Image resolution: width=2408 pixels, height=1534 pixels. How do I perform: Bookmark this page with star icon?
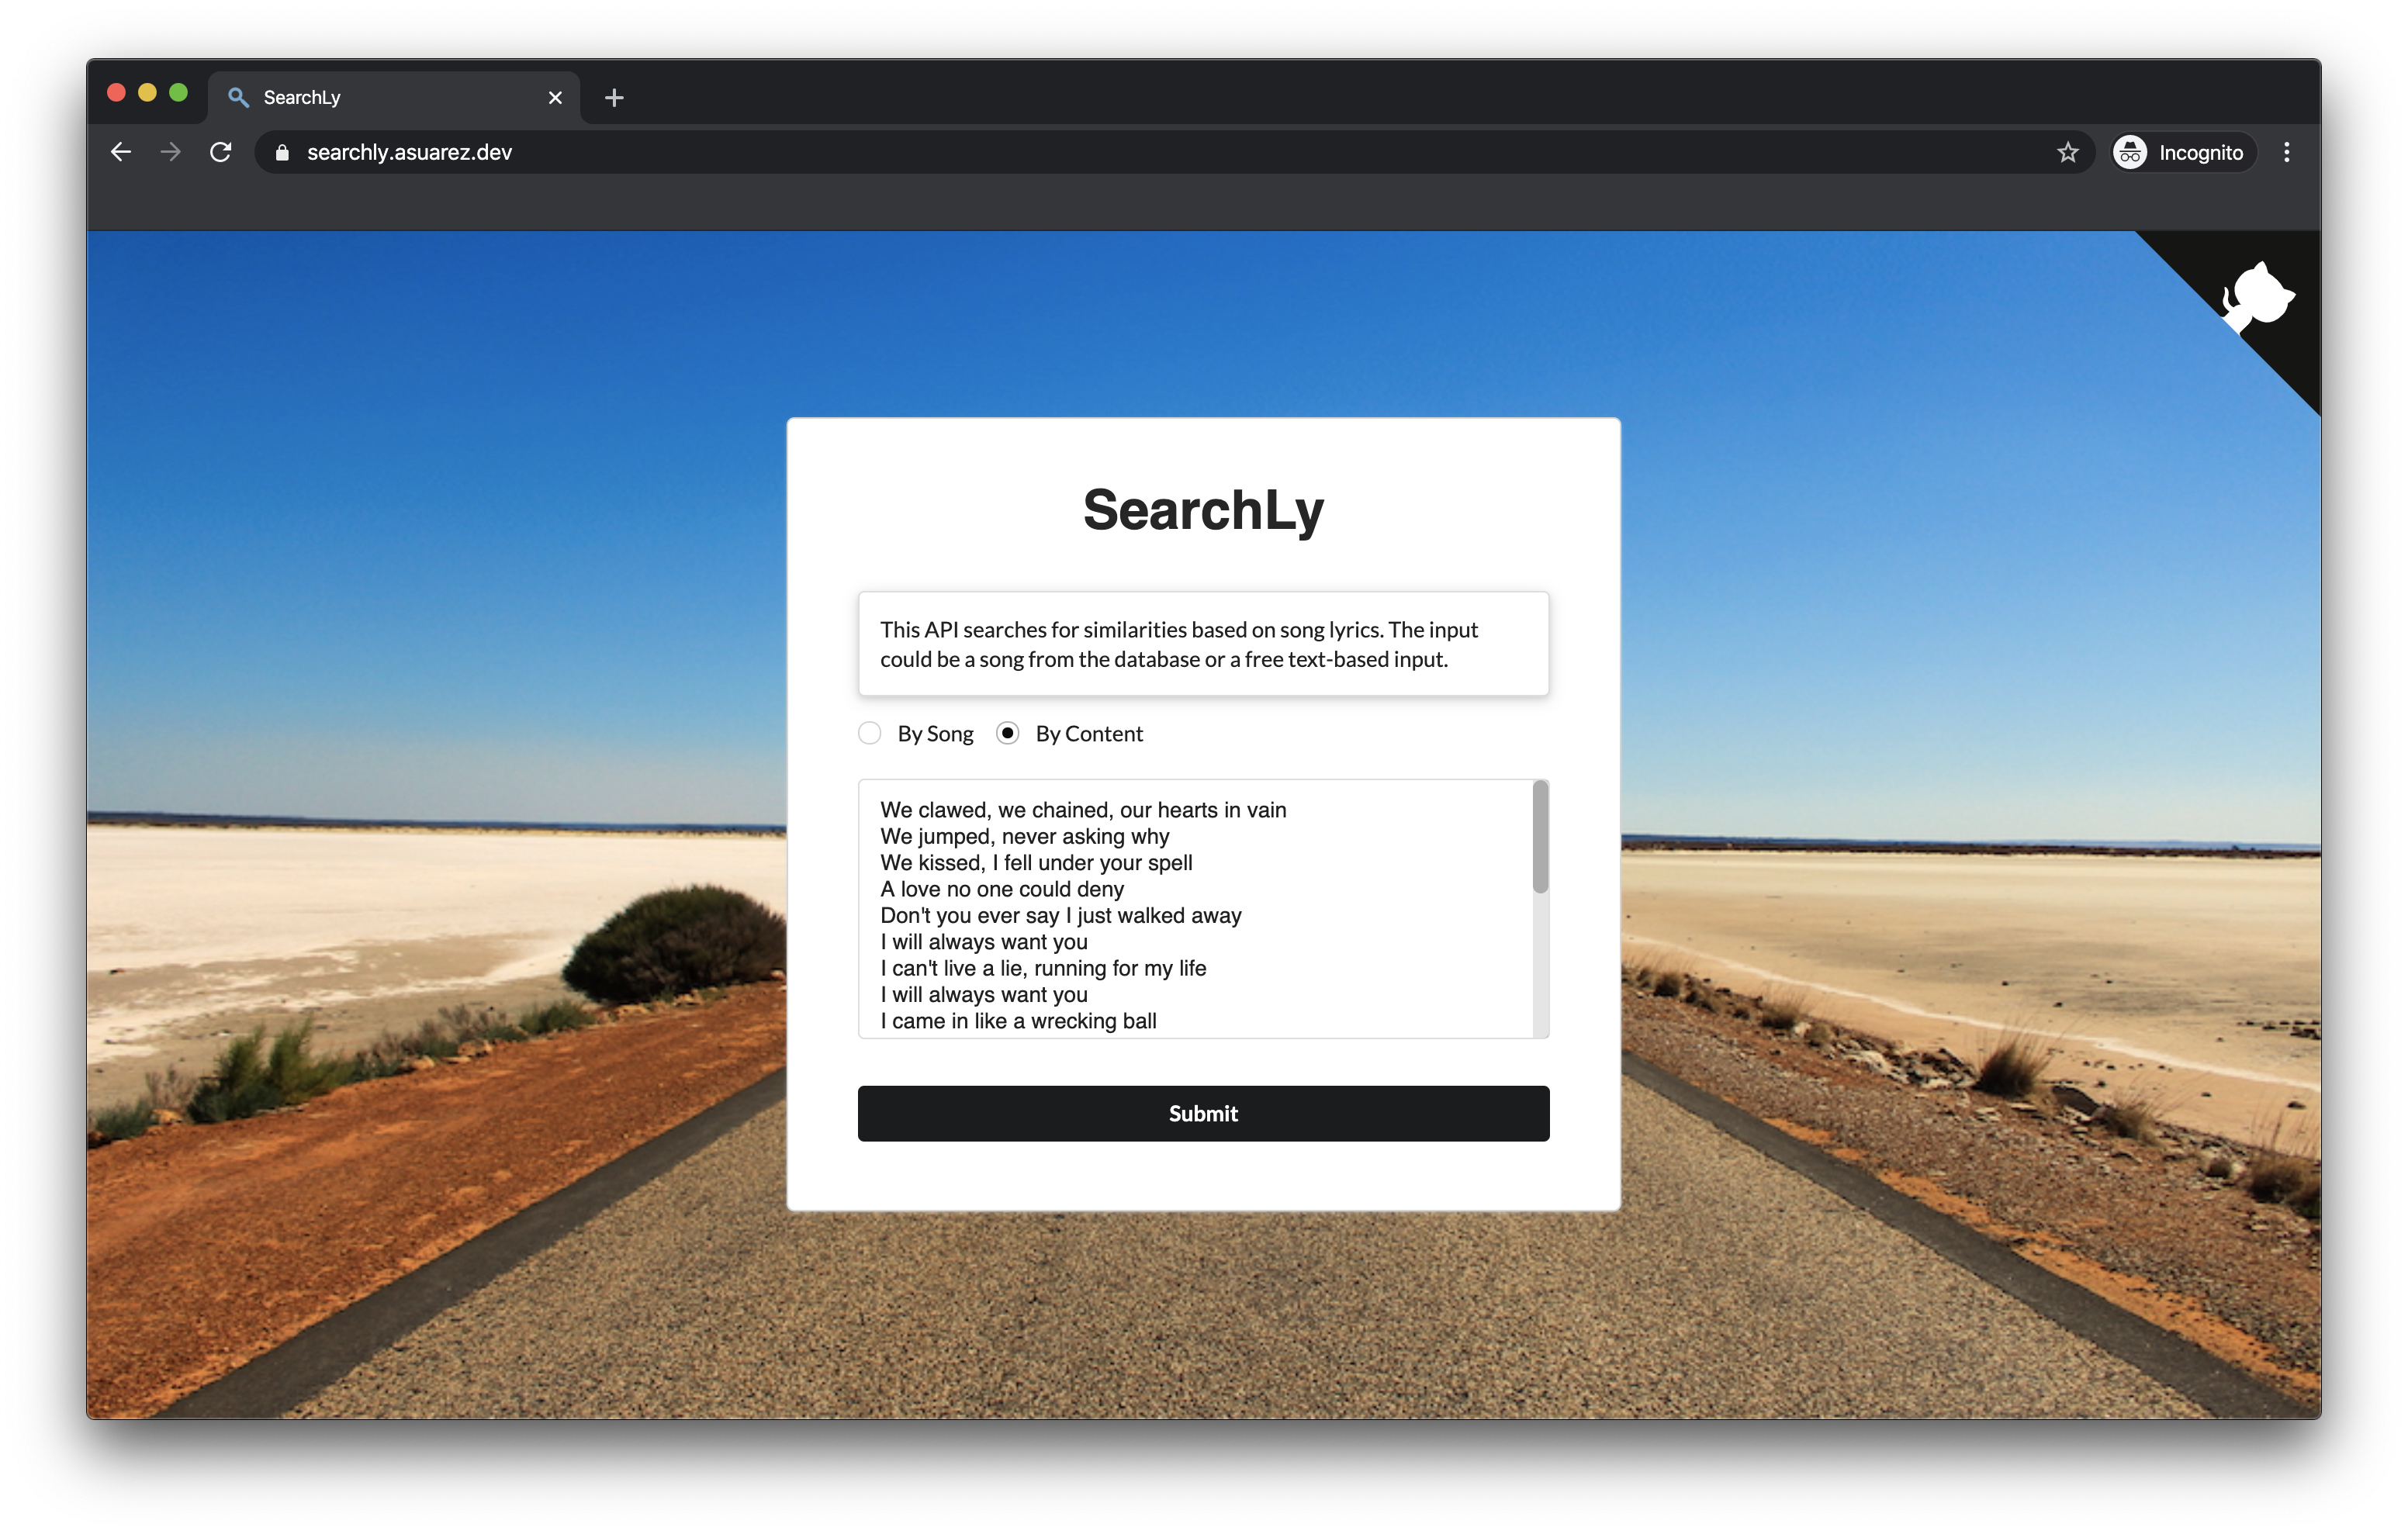pyautogui.click(x=2068, y=152)
